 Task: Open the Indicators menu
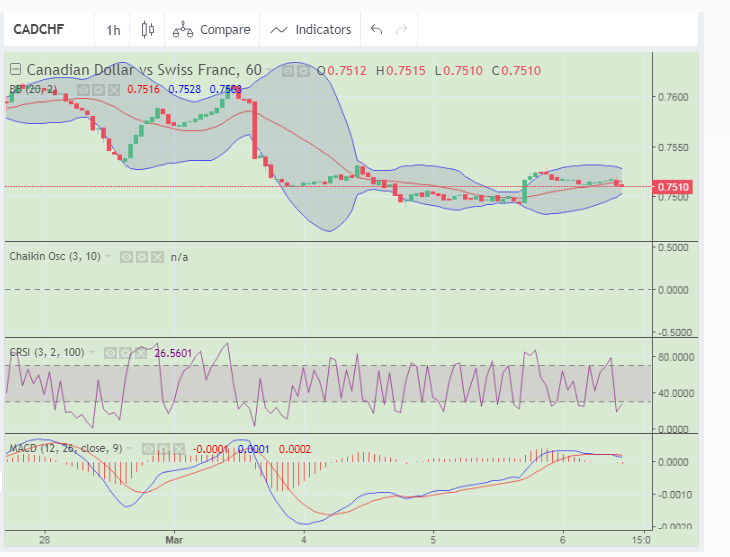(311, 29)
